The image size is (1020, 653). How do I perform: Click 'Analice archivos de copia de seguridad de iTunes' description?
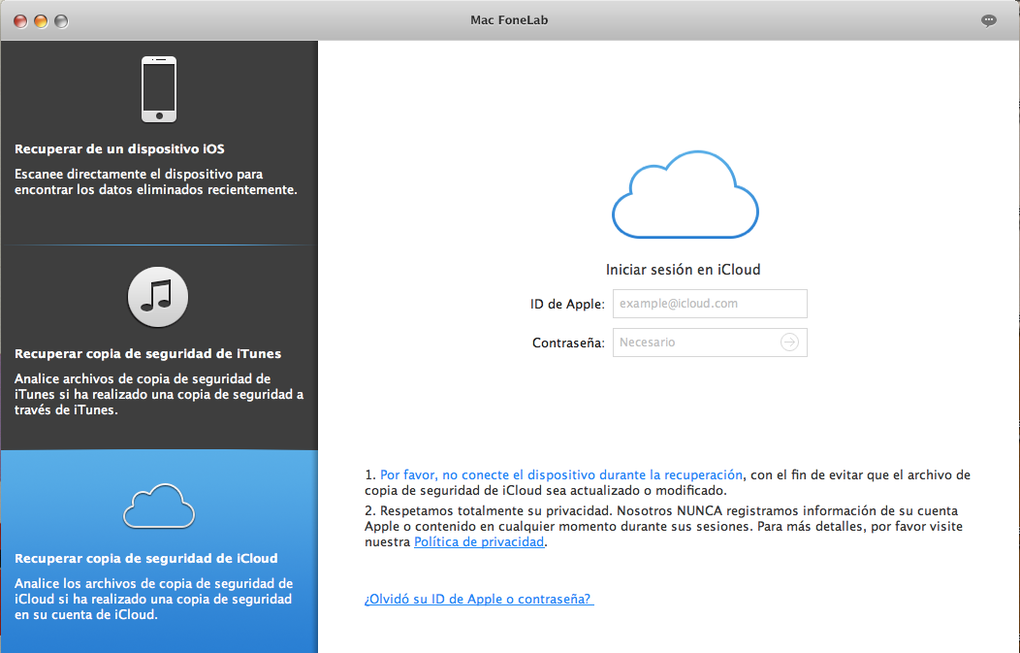(159, 394)
